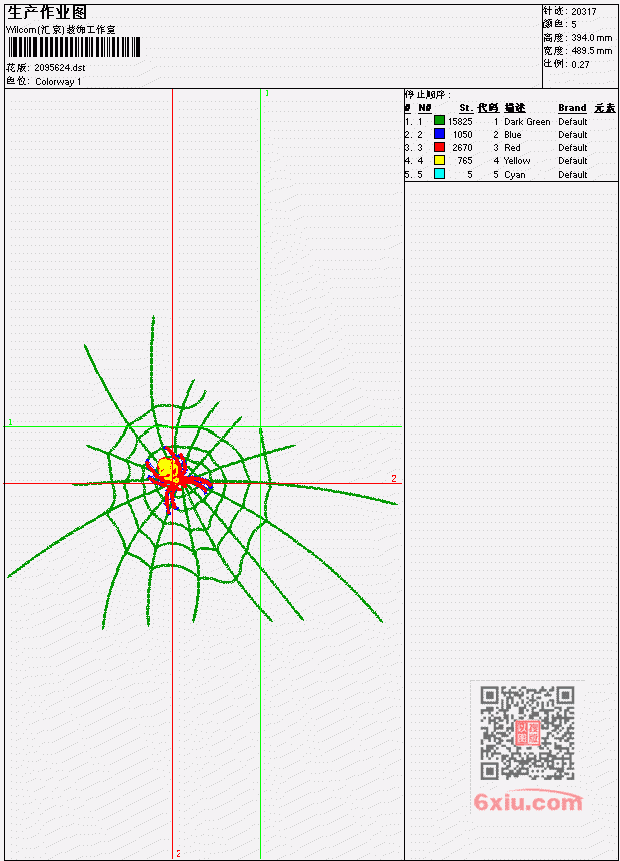Click the 'Dark Green' description text
The width and height of the screenshot is (620, 861).
(527, 122)
